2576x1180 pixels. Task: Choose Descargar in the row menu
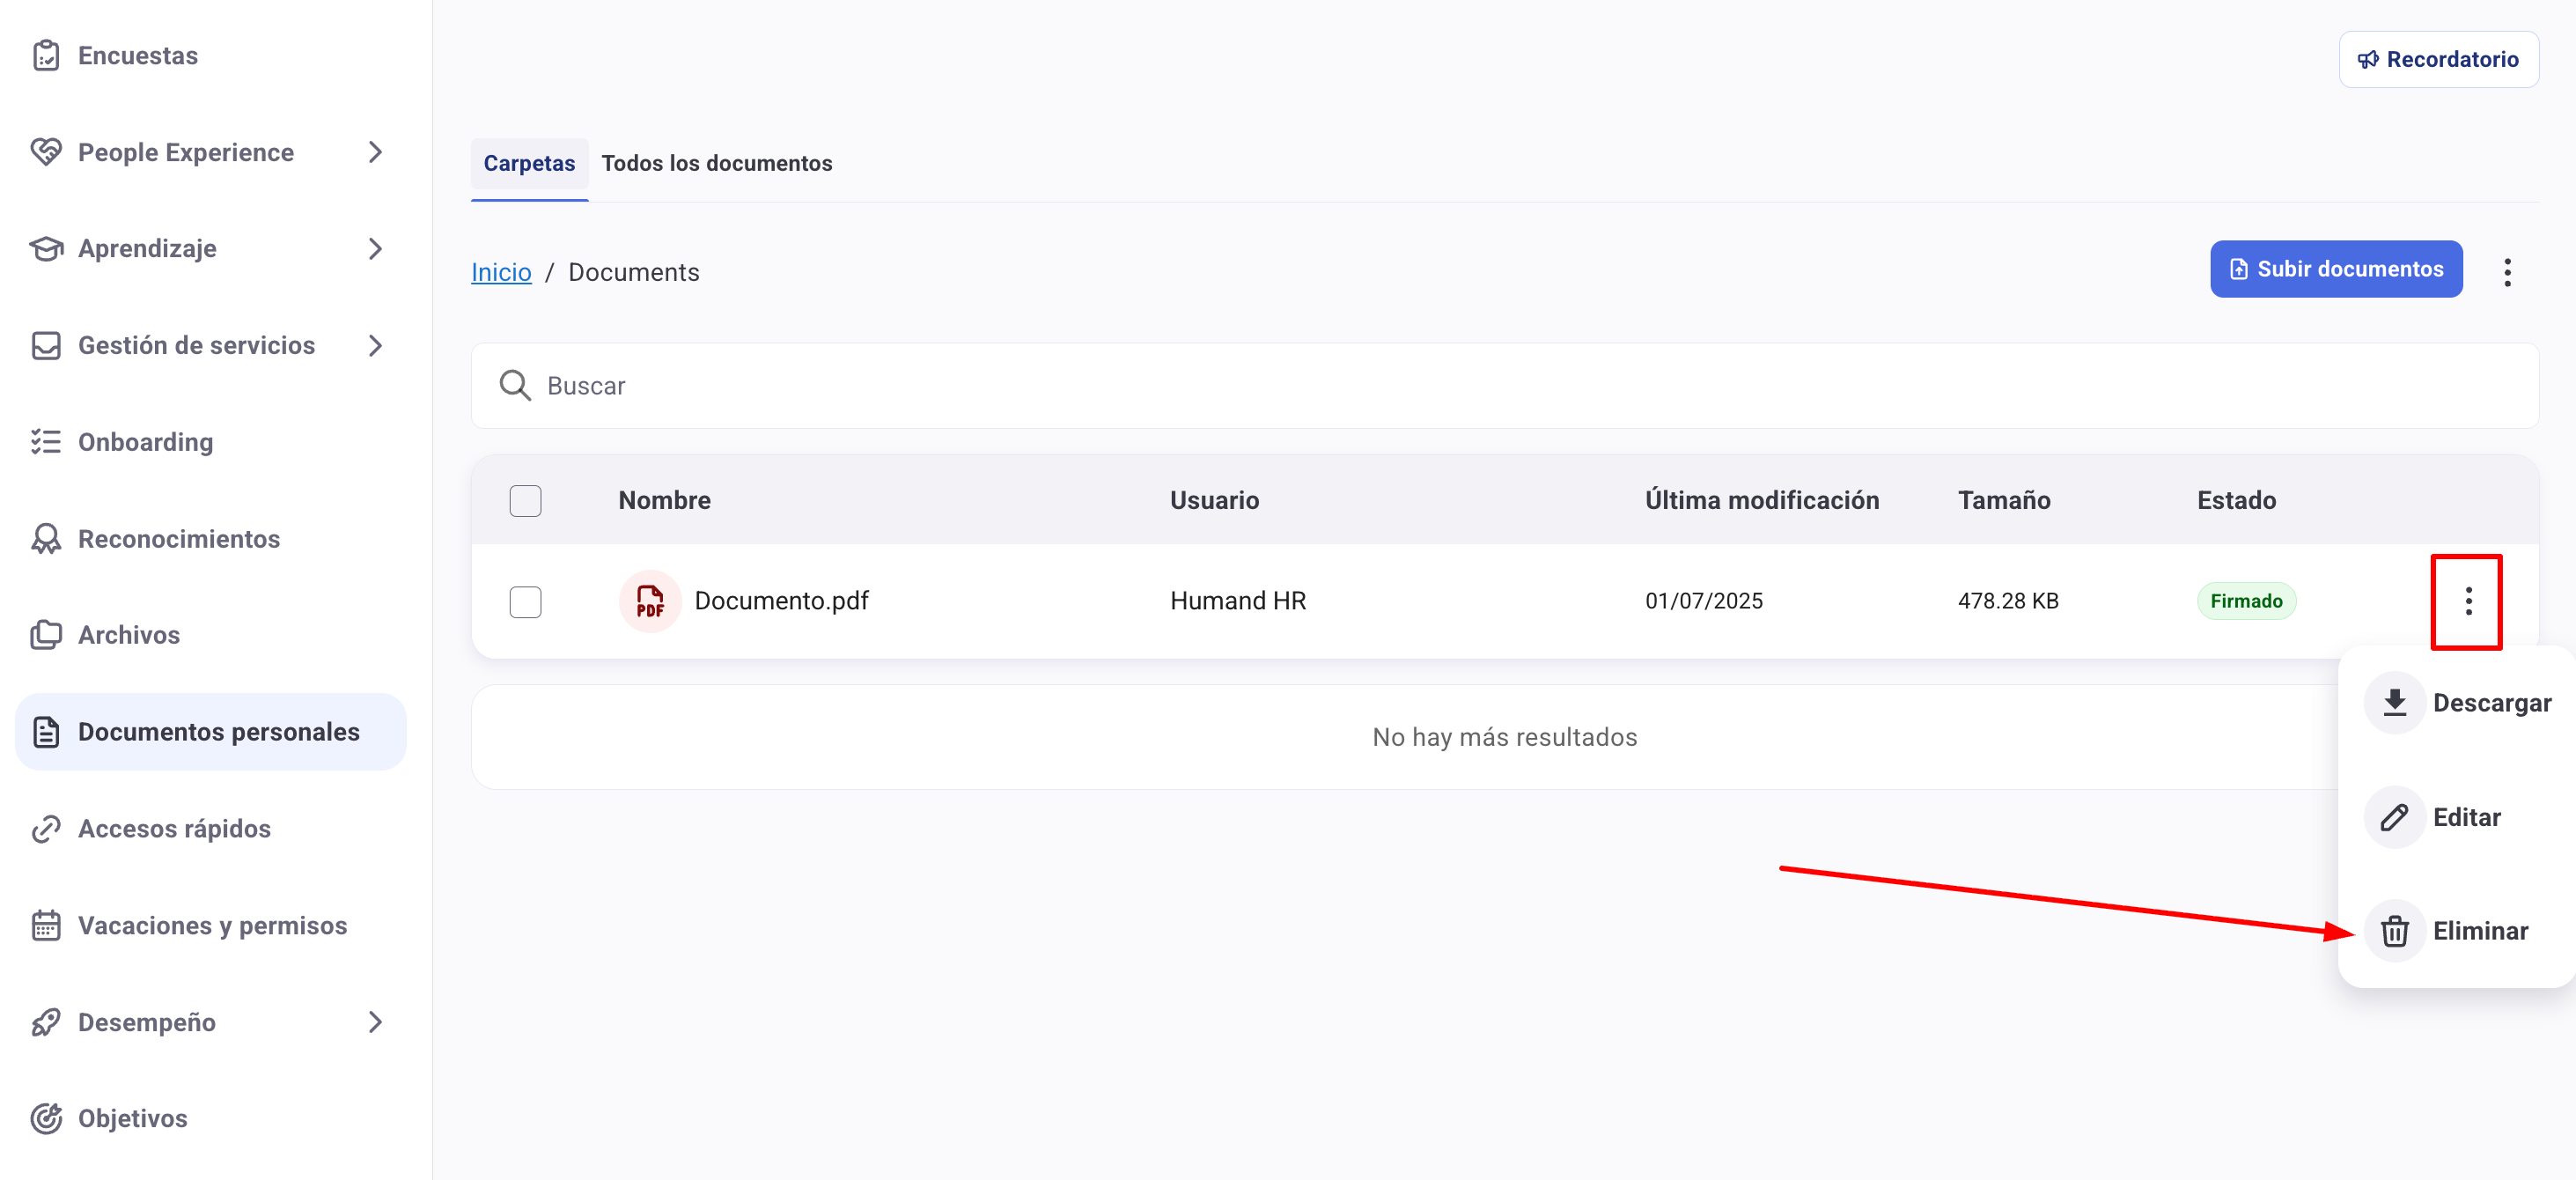point(2490,703)
